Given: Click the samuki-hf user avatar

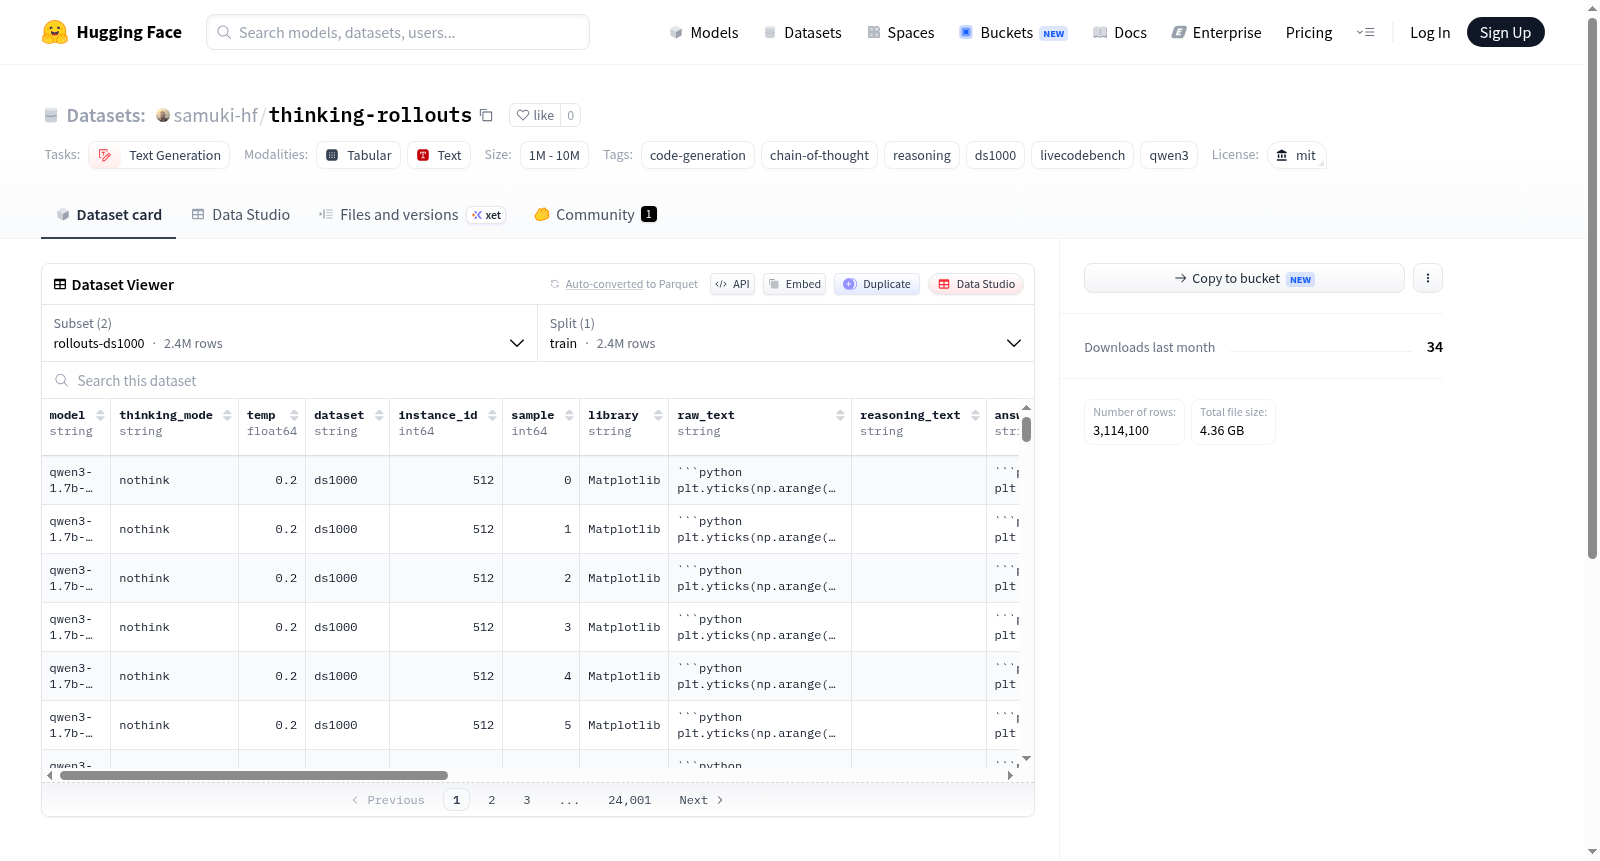Looking at the screenshot, I should pyautogui.click(x=163, y=115).
